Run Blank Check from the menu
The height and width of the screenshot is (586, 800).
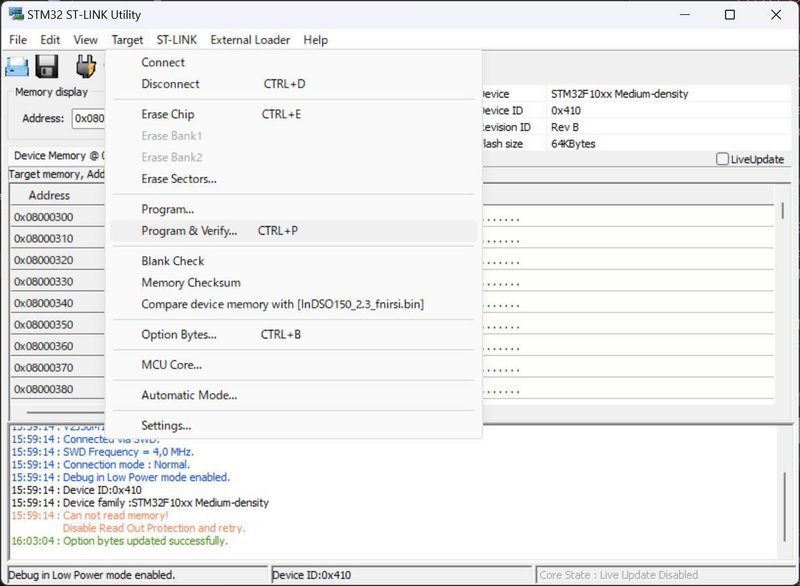(294, 261)
